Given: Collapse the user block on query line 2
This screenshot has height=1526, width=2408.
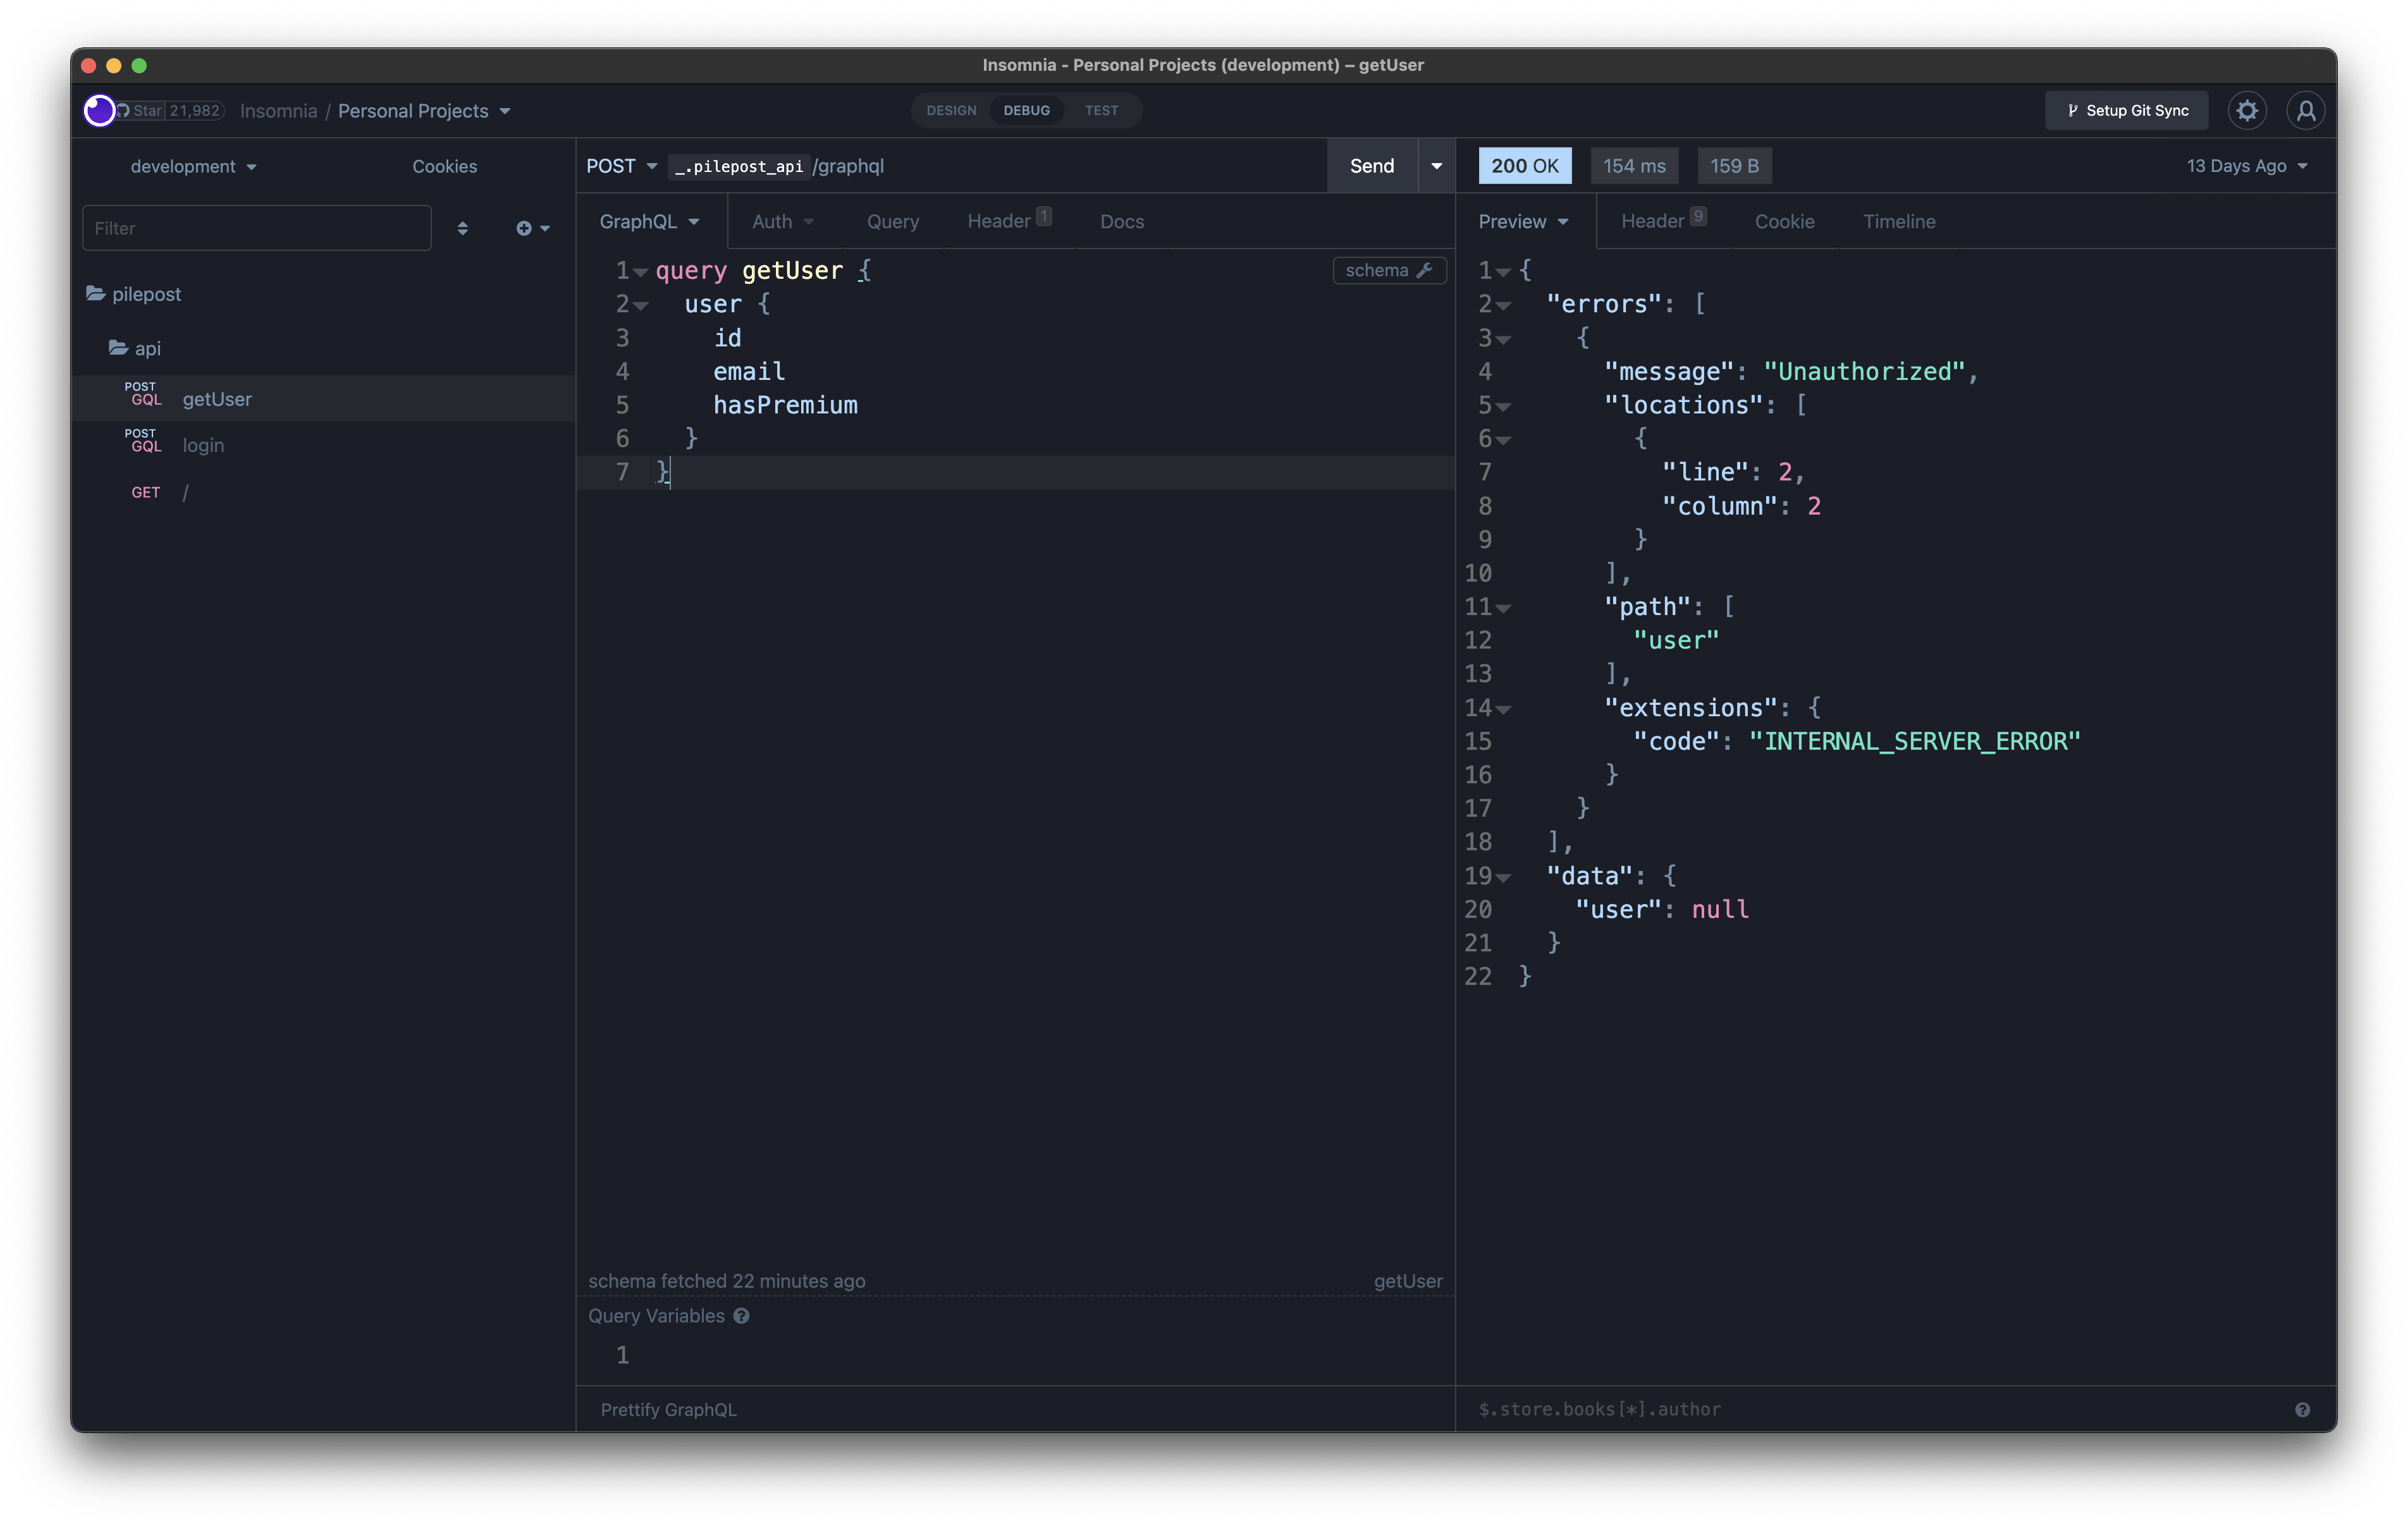Looking at the screenshot, I should pos(640,305).
